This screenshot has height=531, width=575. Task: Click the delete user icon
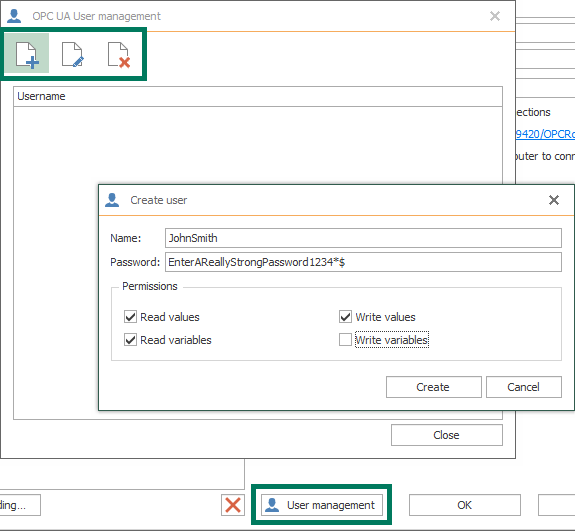(x=118, y=54)
